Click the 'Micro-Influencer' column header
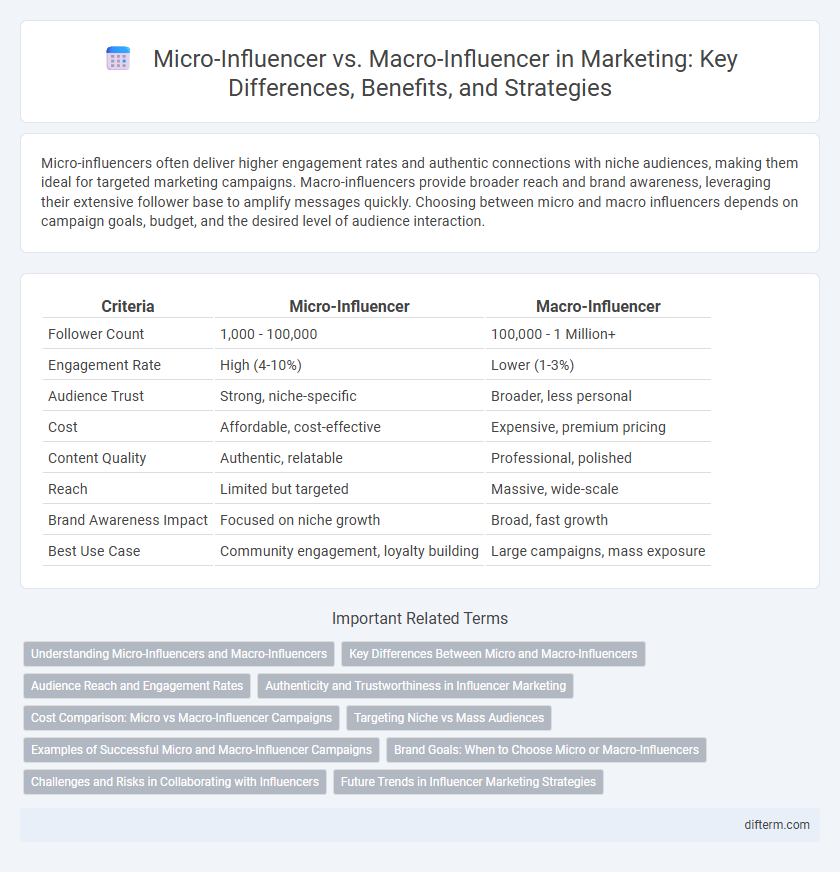 (349, 306)
